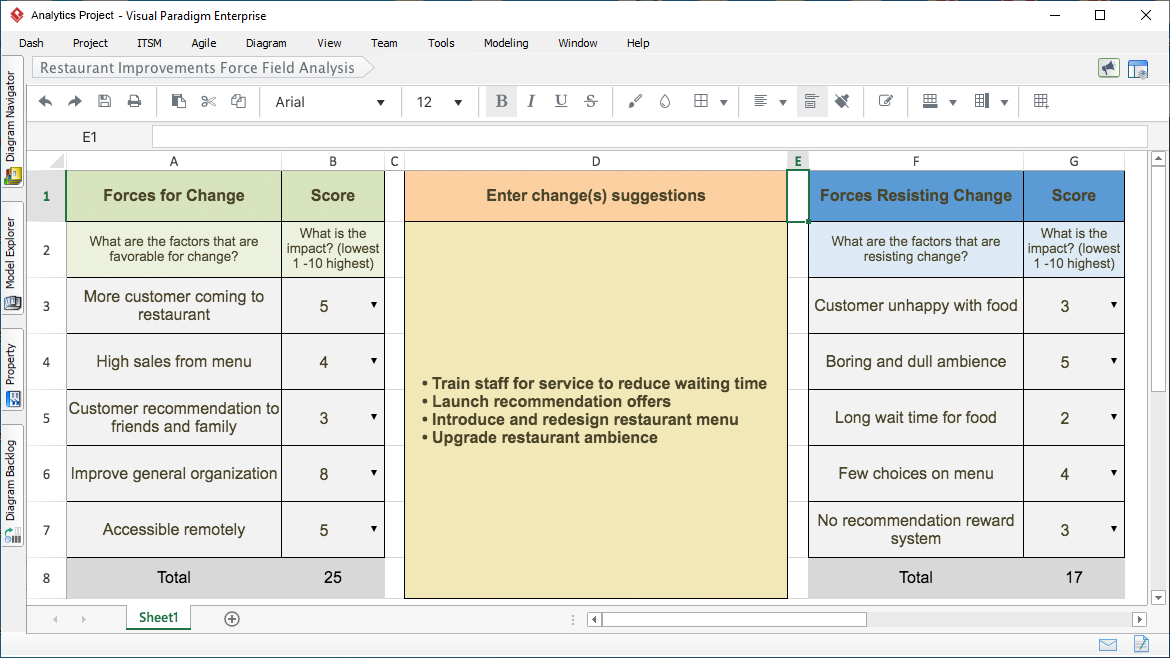Apply fill color with the droplet icon
This screenshot has width=1170, height=658.
(664, 101)
